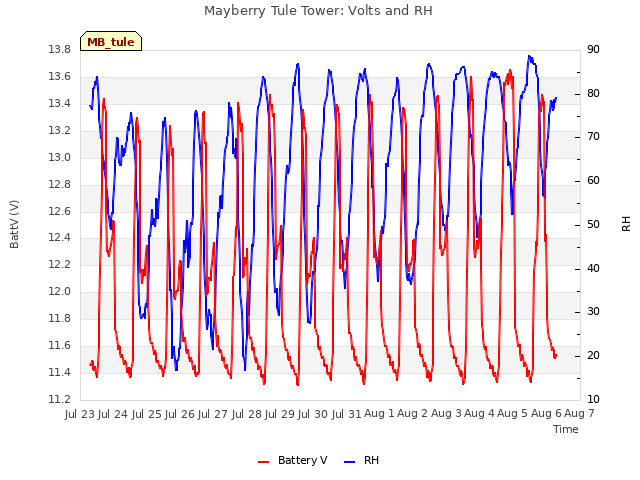The image size is (640, 480).
Task: Click the 13.2 left axis value
Action: pos(60,131)
